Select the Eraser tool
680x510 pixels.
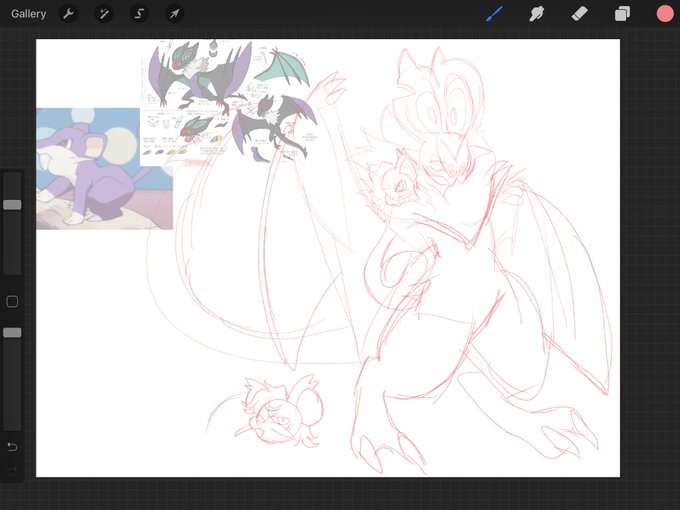coord(579,14)
